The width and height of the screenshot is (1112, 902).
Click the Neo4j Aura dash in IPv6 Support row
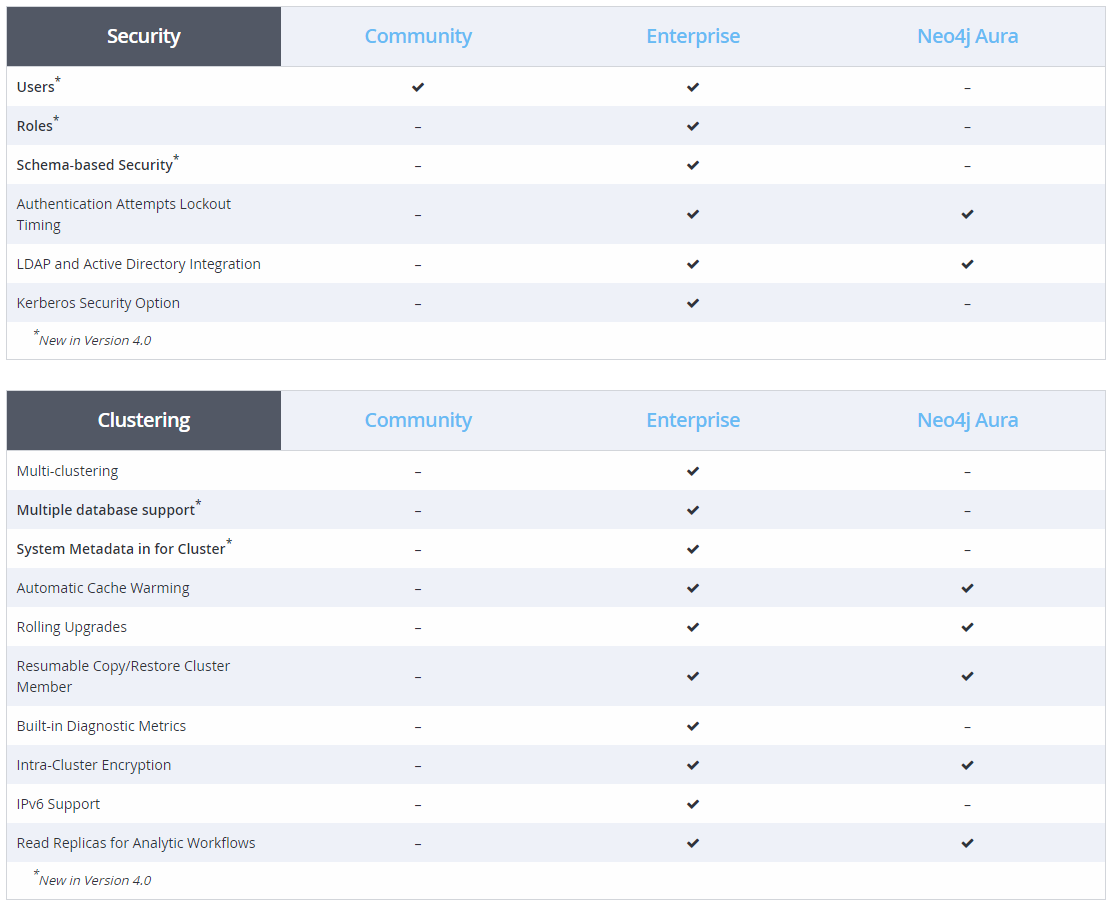point(967,805)
